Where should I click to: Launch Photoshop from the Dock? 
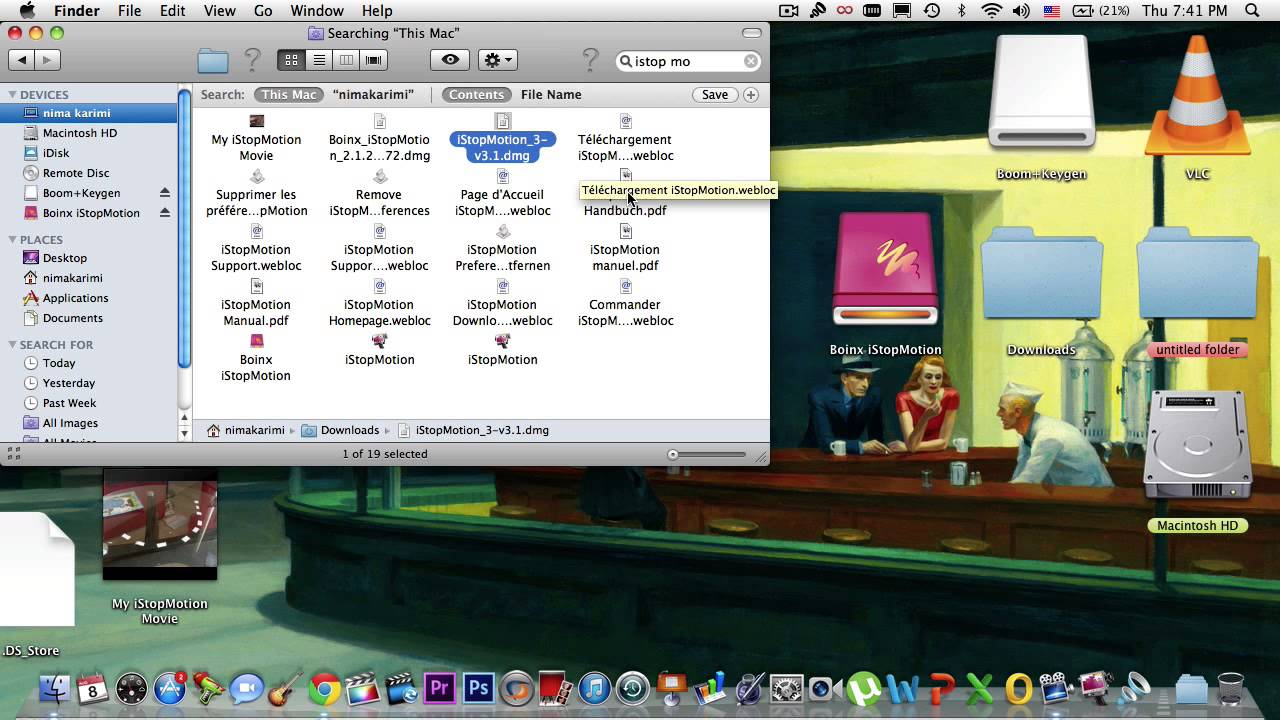[x=479, y=689]
